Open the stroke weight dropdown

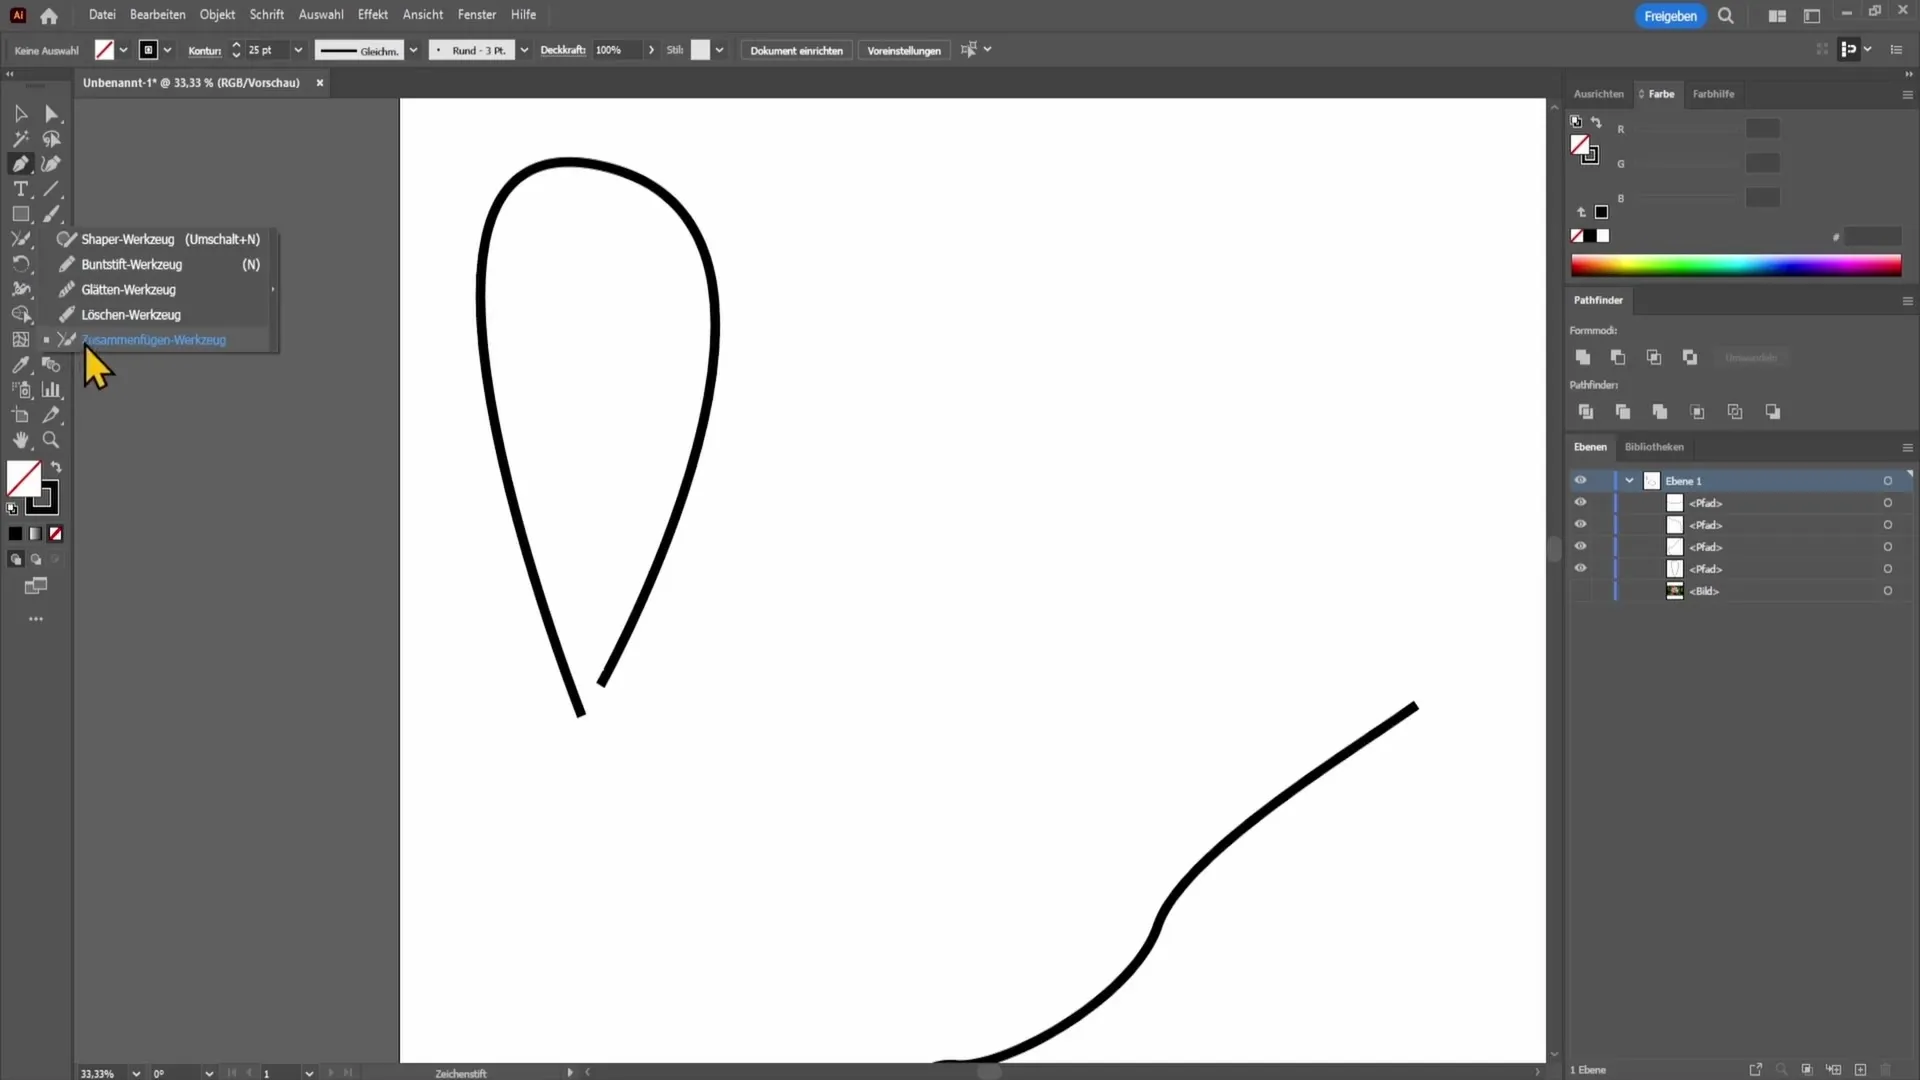(x=297, y=50)
